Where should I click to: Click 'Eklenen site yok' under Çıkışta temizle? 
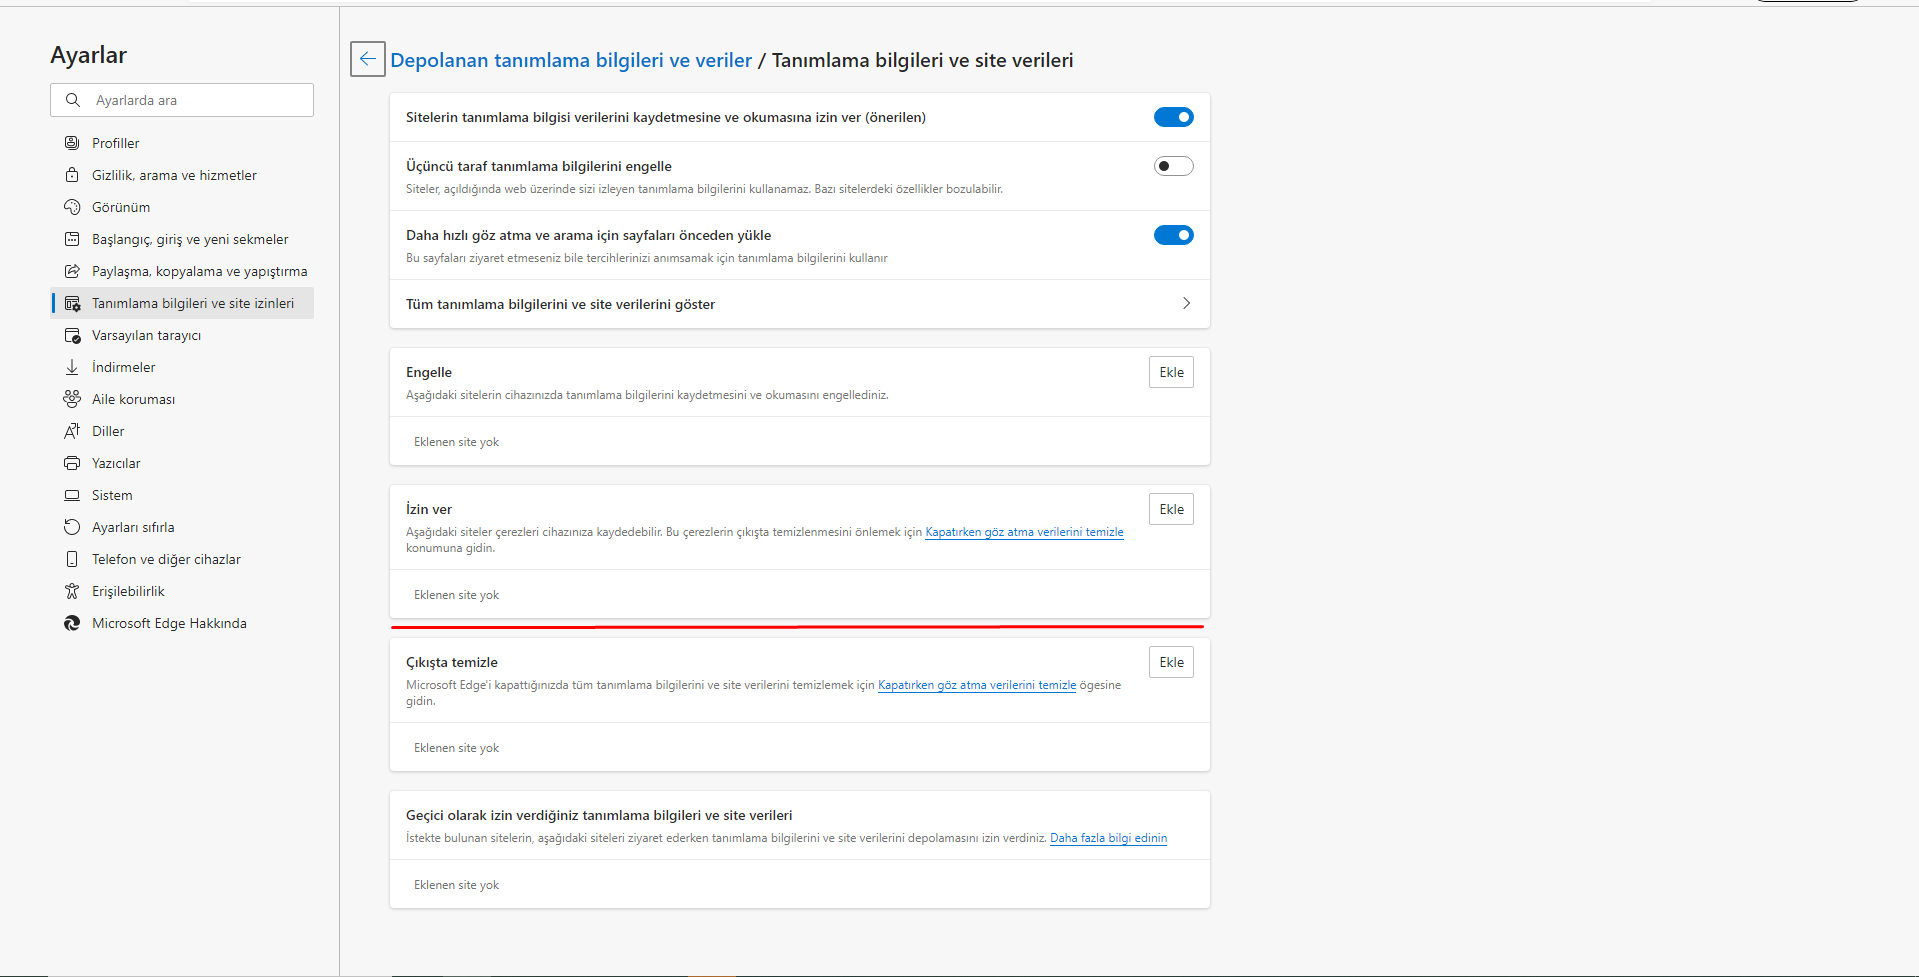456,748
